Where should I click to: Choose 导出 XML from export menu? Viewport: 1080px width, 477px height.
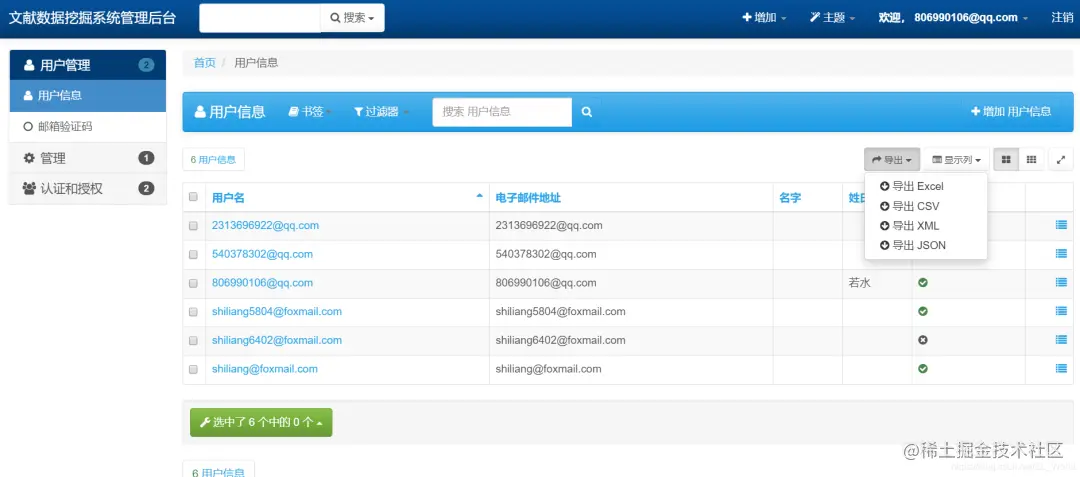[909, 226]
